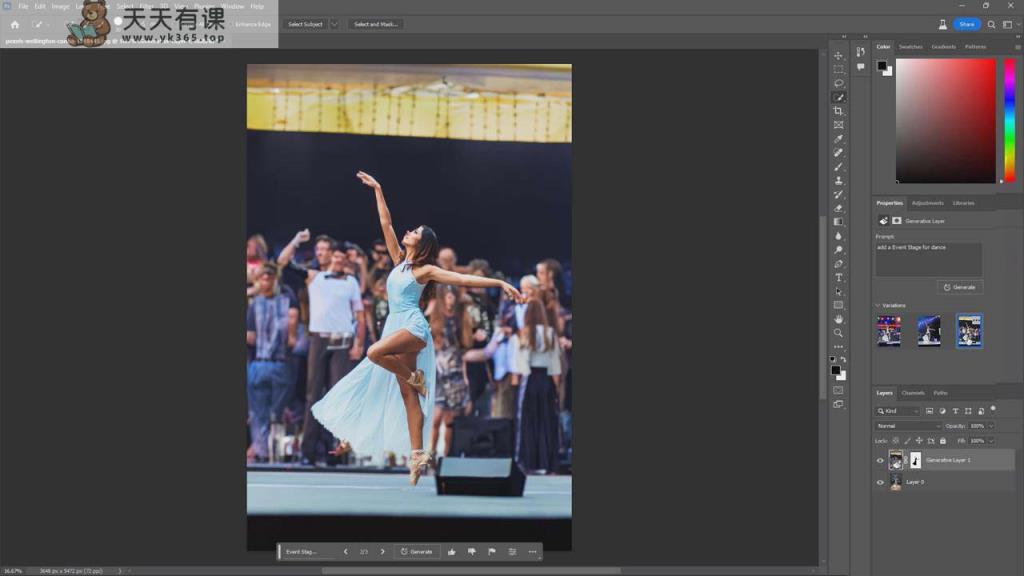Select the Quick Selection tool
The image size is (1024, 576).
839,97
